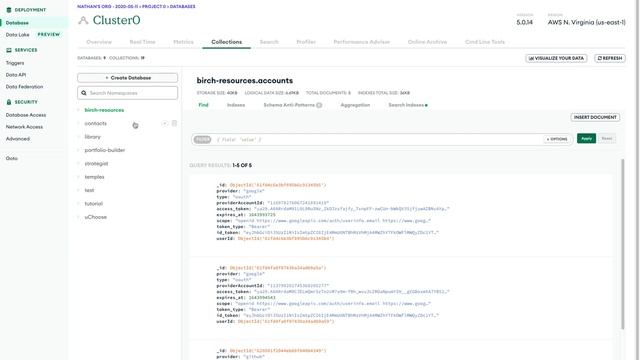Expand the strategist database chevron

tap(79, 164)
